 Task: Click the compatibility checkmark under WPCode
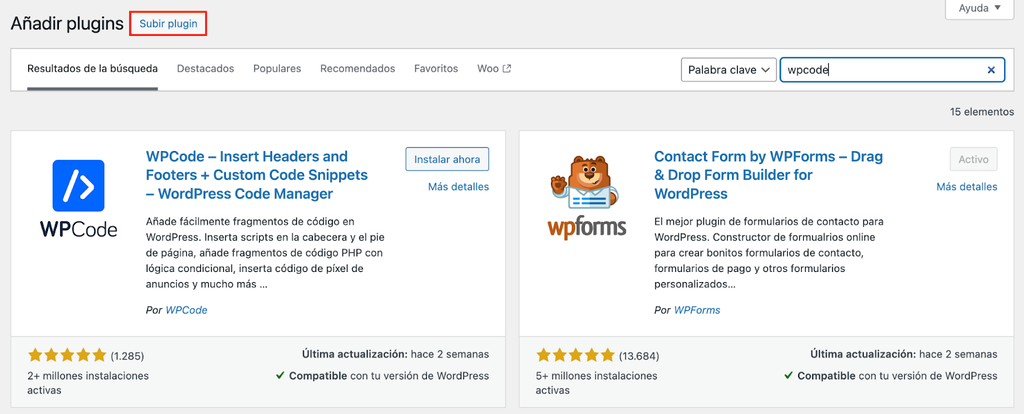pos(280,375)
